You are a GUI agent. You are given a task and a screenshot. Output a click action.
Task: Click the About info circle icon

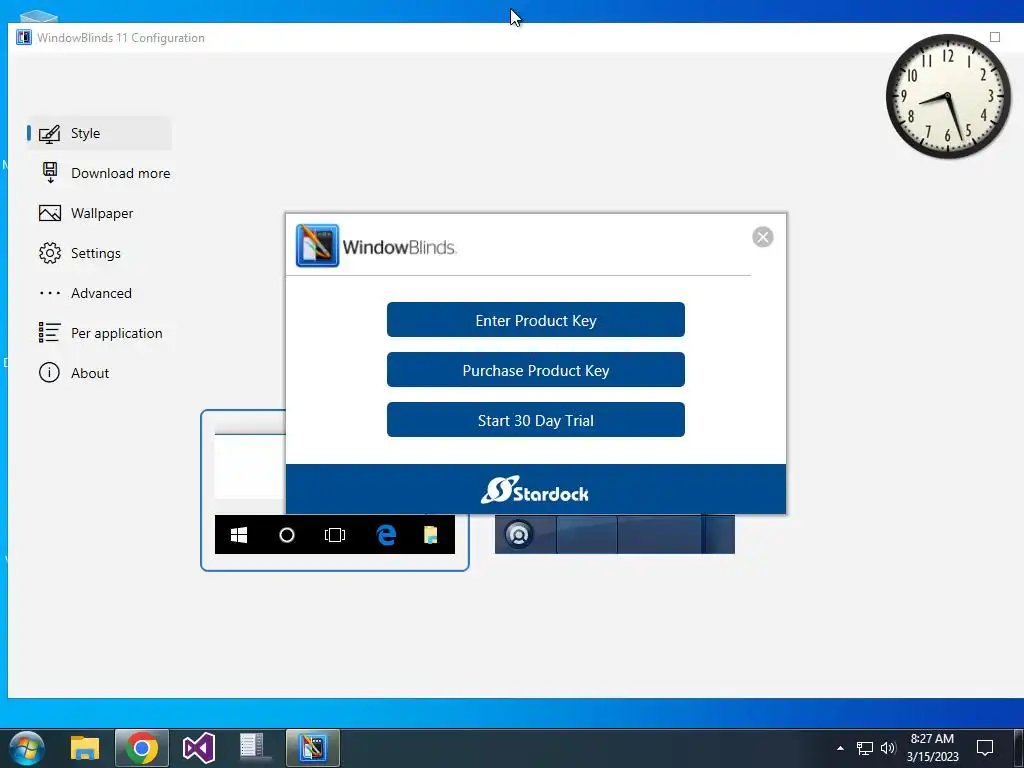[49, 373]
